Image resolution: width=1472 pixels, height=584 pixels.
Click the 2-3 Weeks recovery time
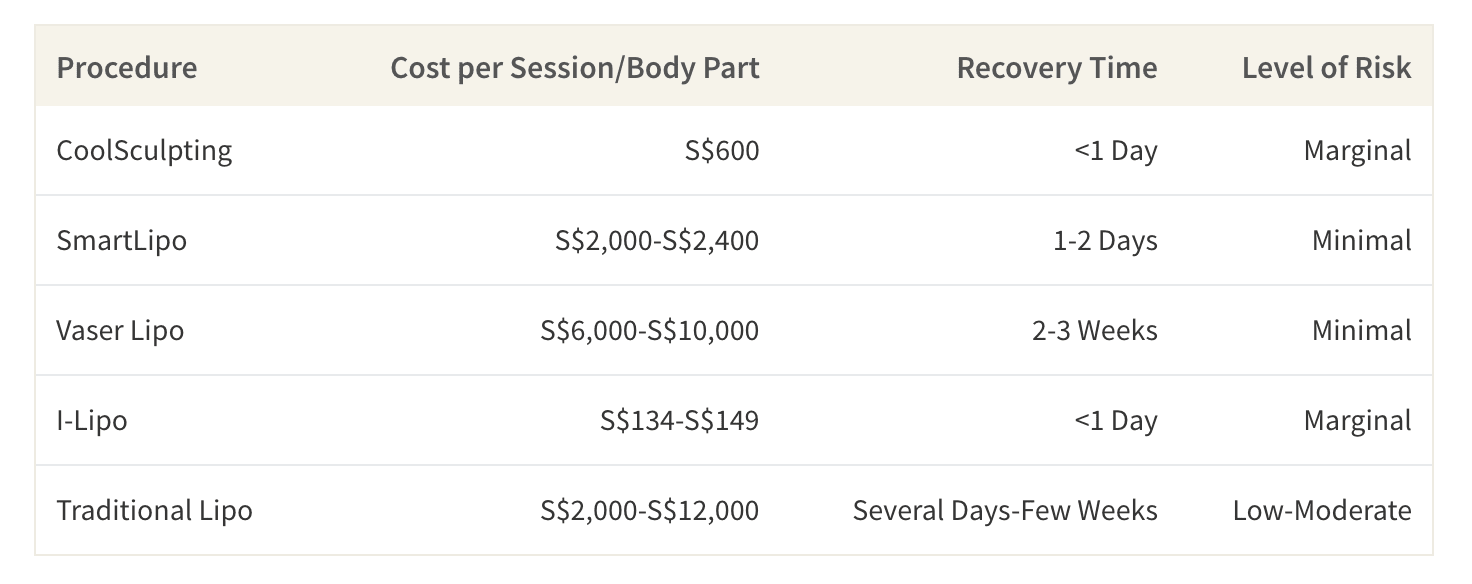(1095, 331)
